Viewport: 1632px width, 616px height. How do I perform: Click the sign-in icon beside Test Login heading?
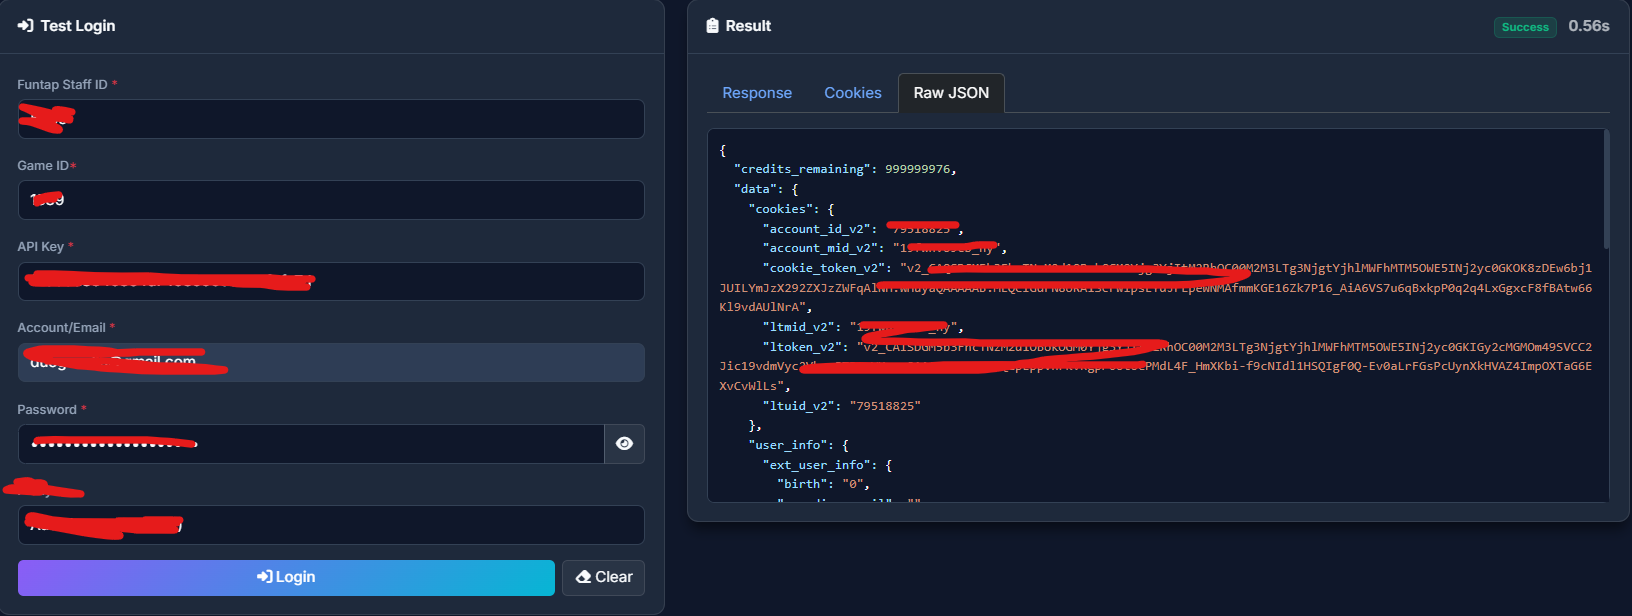[x=25, y=26]
